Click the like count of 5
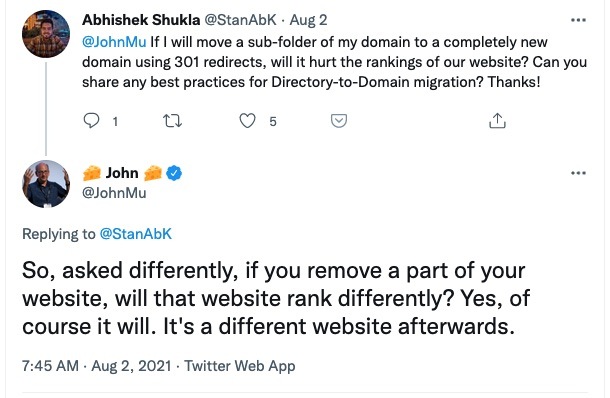The height and width of the screenshot is (398, 610). [x=273, y=122]
